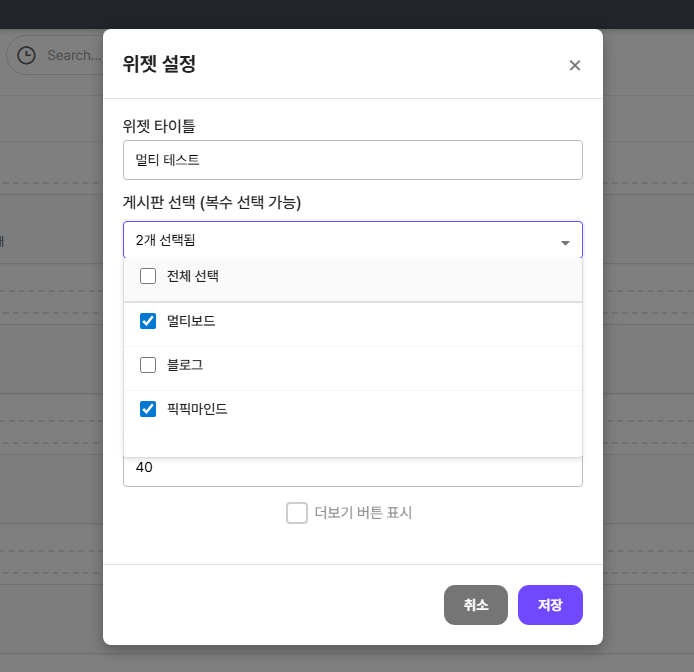Image resolution: width=694 pixels, height=672 pixels.
Task: Click the dropdown caret arrow icon
Action: click(x=565, y=242)
